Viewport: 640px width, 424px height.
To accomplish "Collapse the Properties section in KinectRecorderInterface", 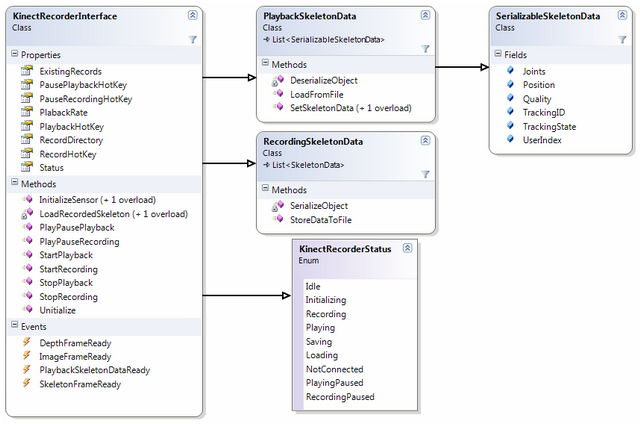I will [15, 54].
